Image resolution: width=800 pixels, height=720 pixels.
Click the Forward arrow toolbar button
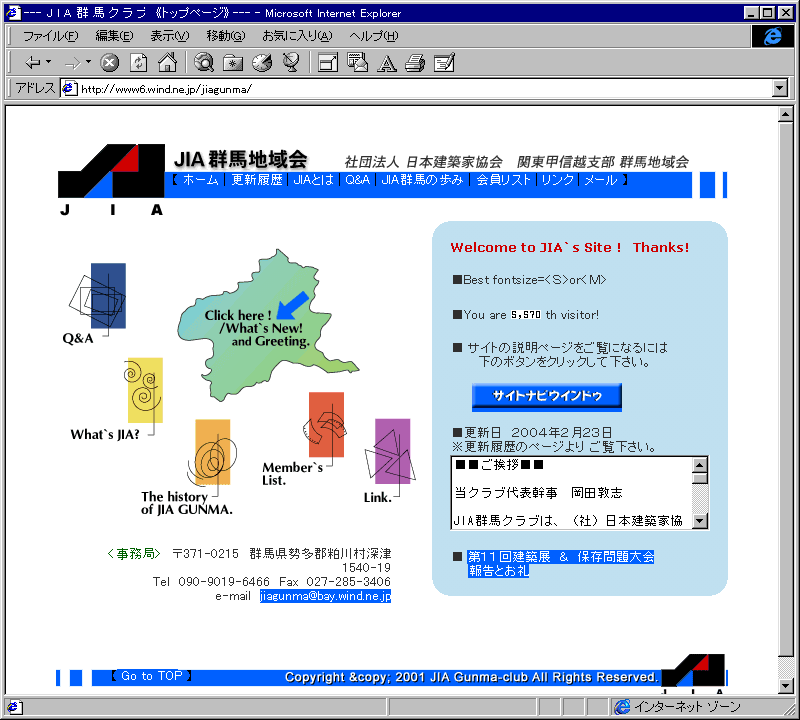[x=72, y=63]
